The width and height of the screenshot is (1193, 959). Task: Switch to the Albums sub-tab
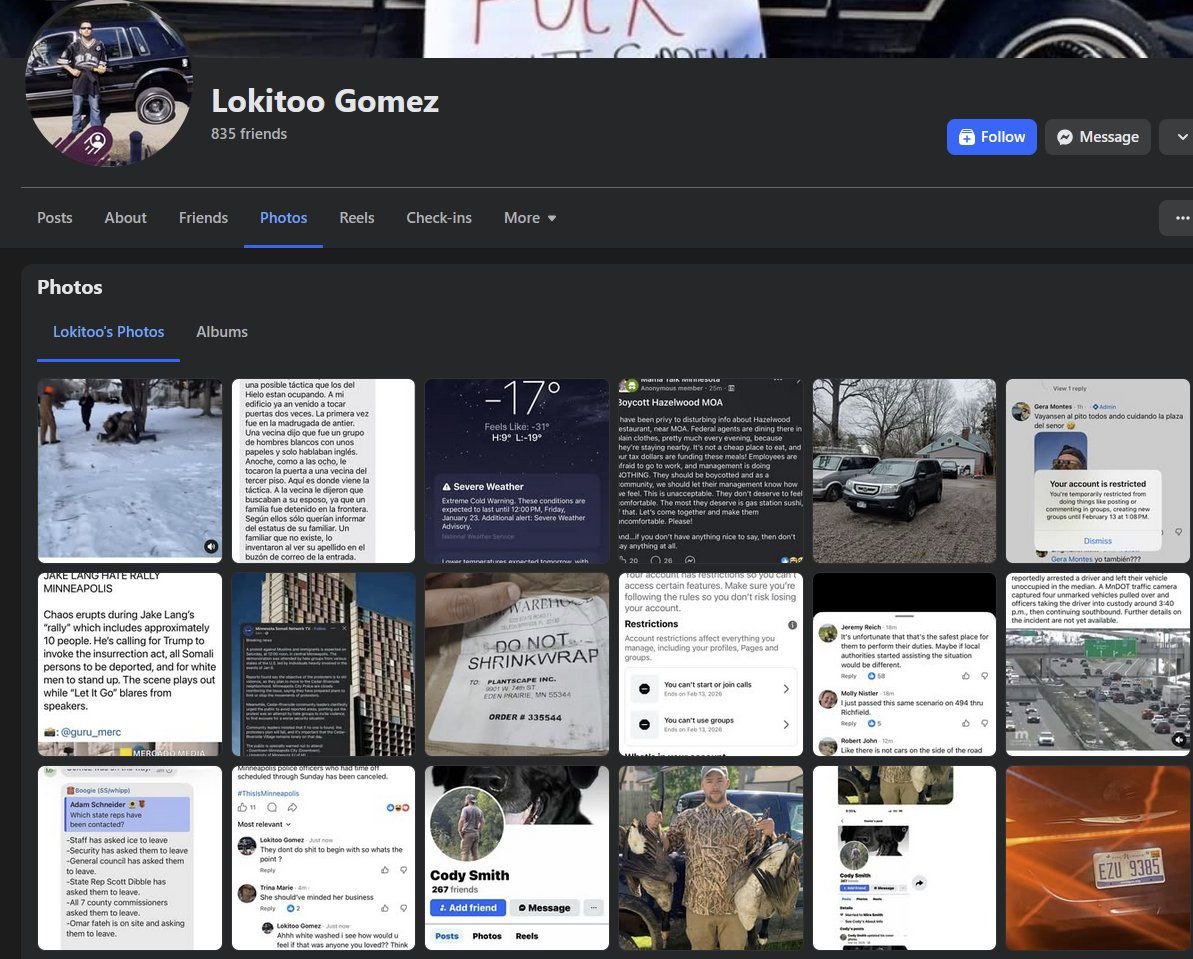point(222,332)
